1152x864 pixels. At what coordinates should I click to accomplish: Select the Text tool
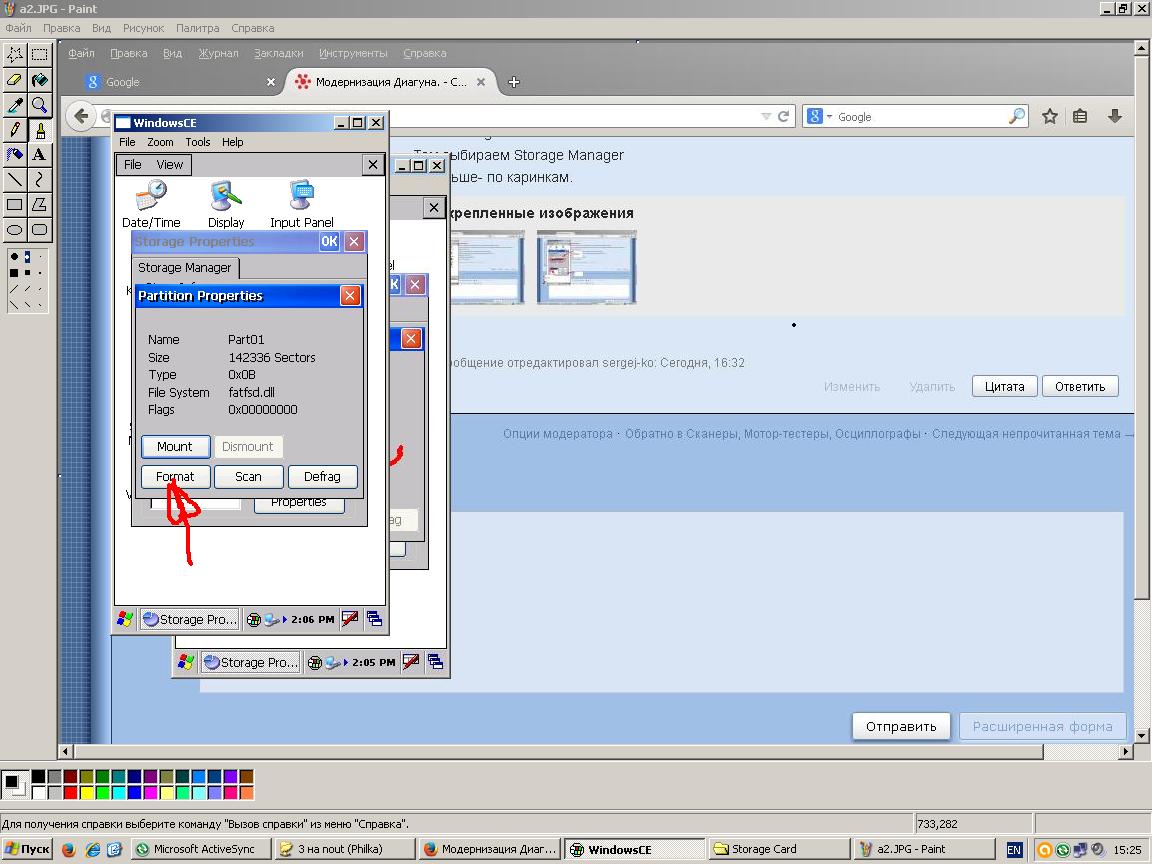[x=39, y=155]
